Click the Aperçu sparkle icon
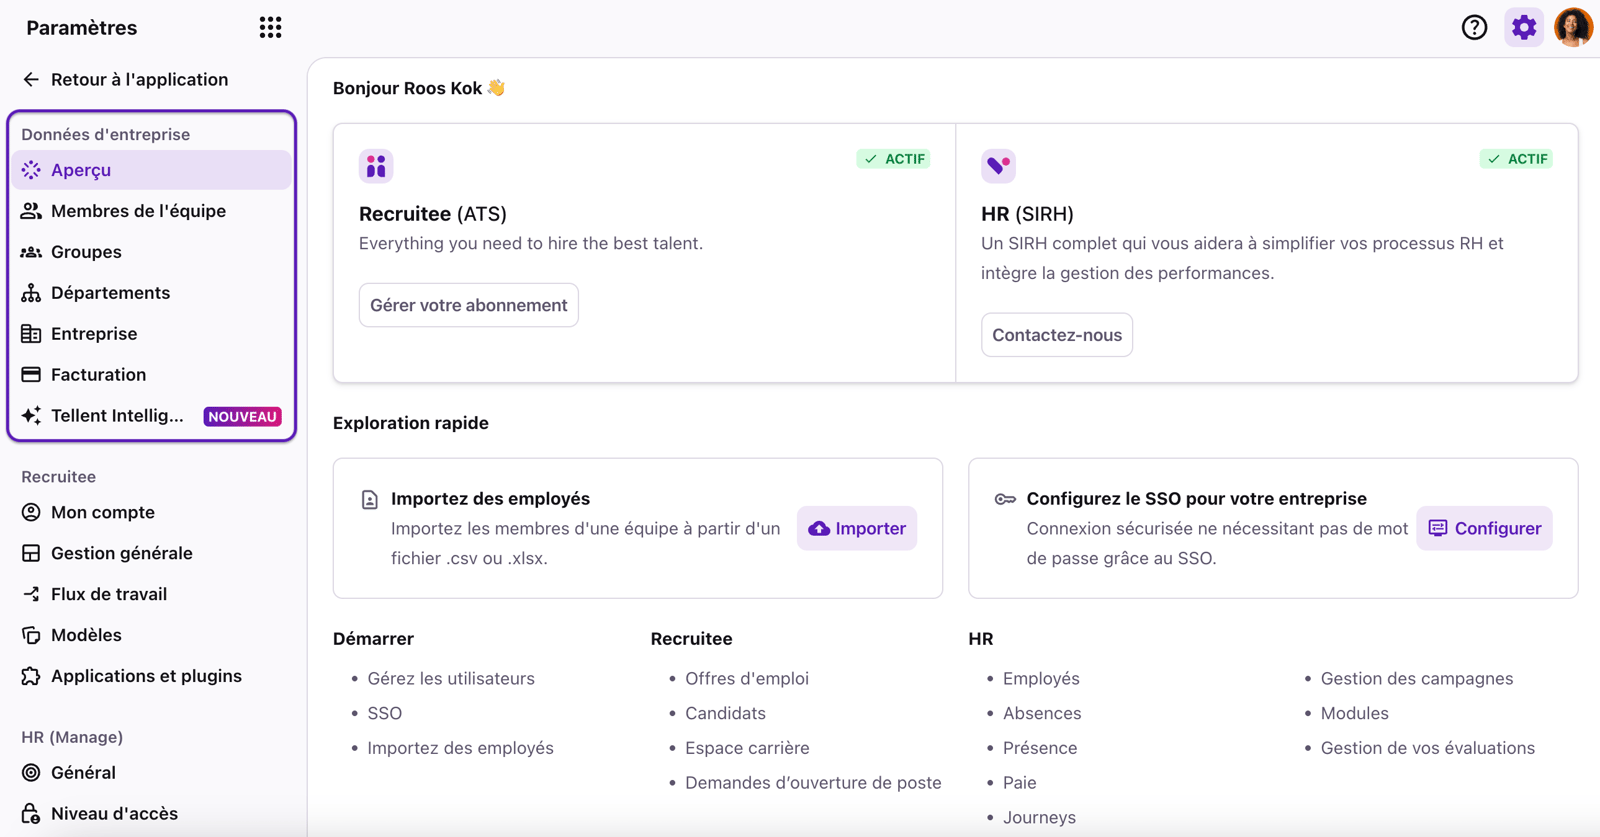Viewport: 1600px width, 837px height. (x=31, y=170)
